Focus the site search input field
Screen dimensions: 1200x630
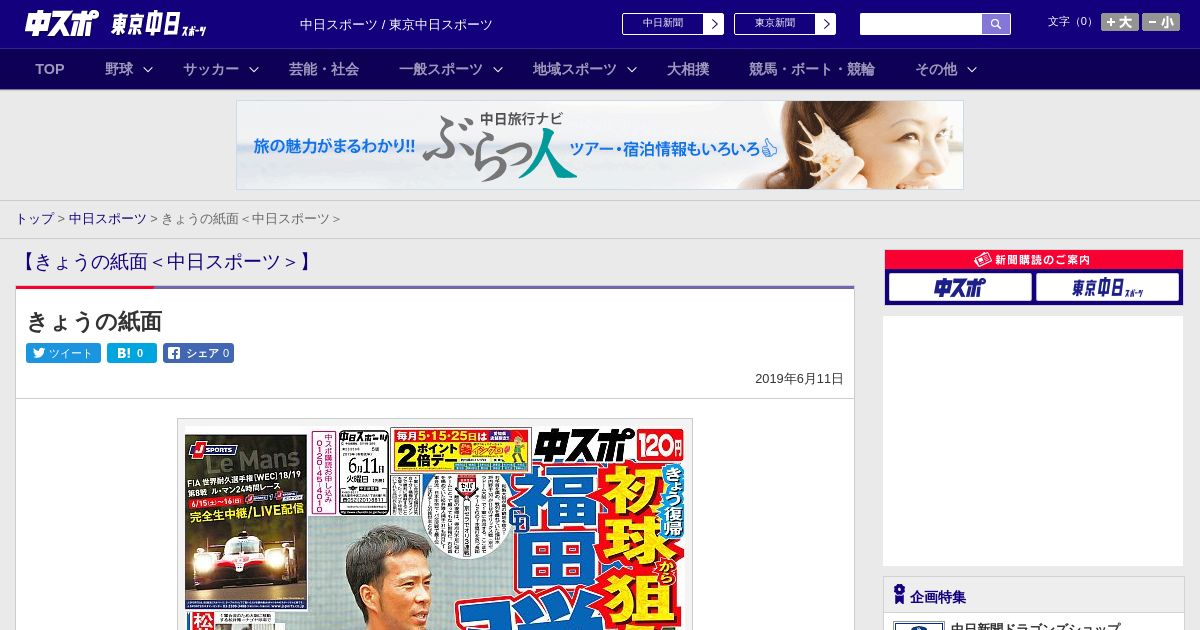tap(921, 24)
